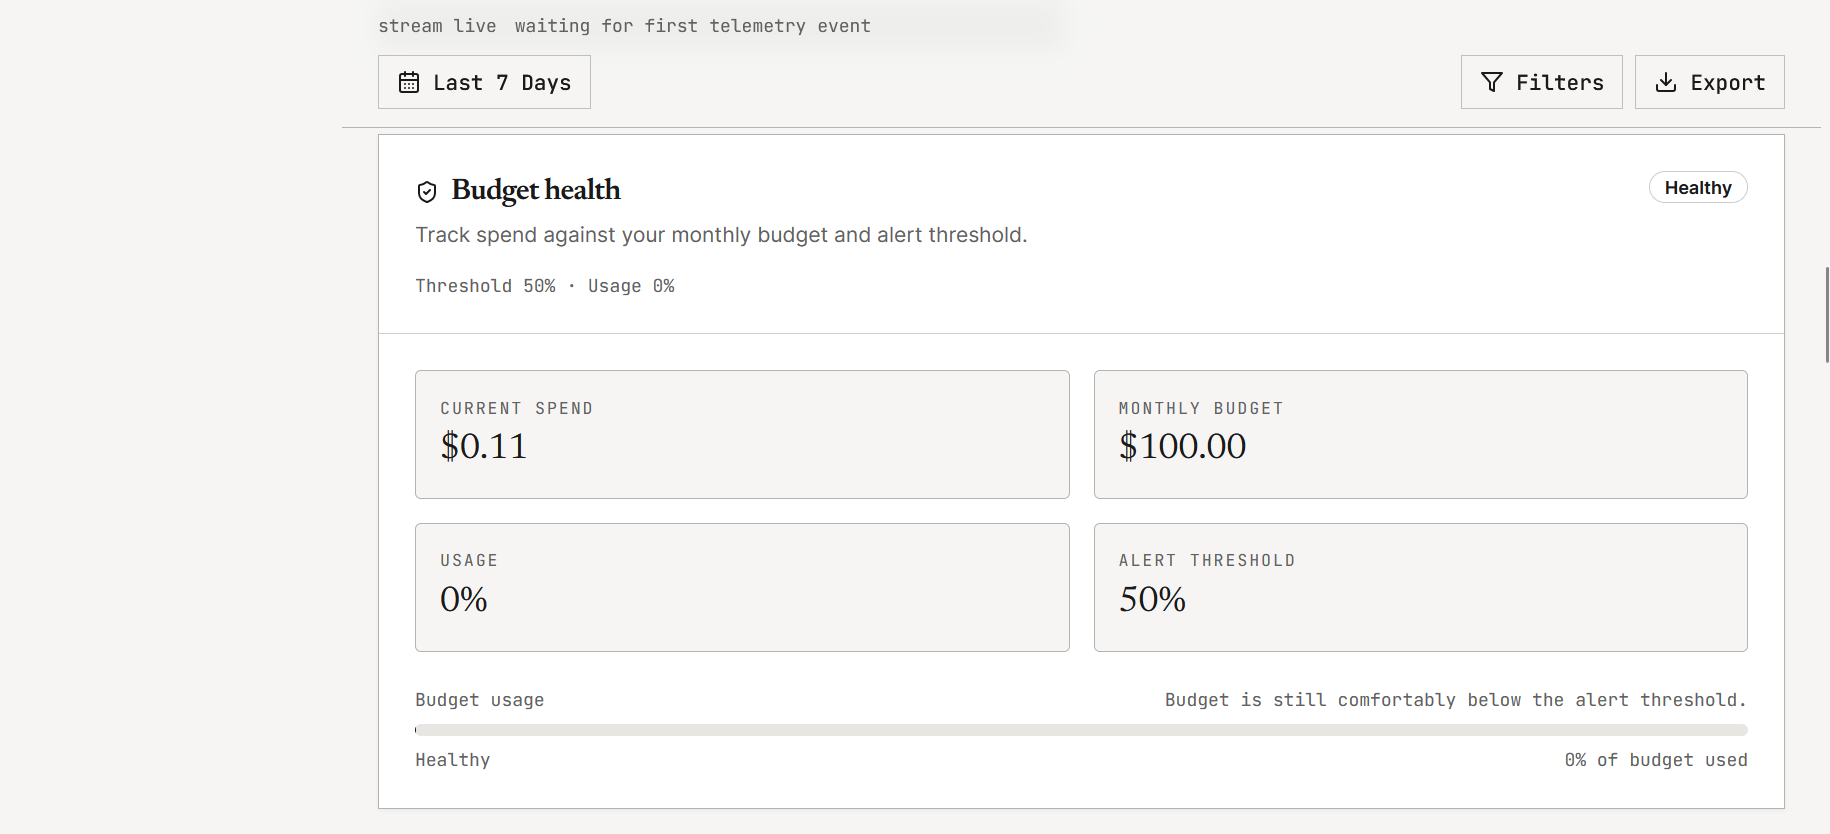
Task: Select the Usage 0% card
Action: pyautogui.click(x=742, y=587)
